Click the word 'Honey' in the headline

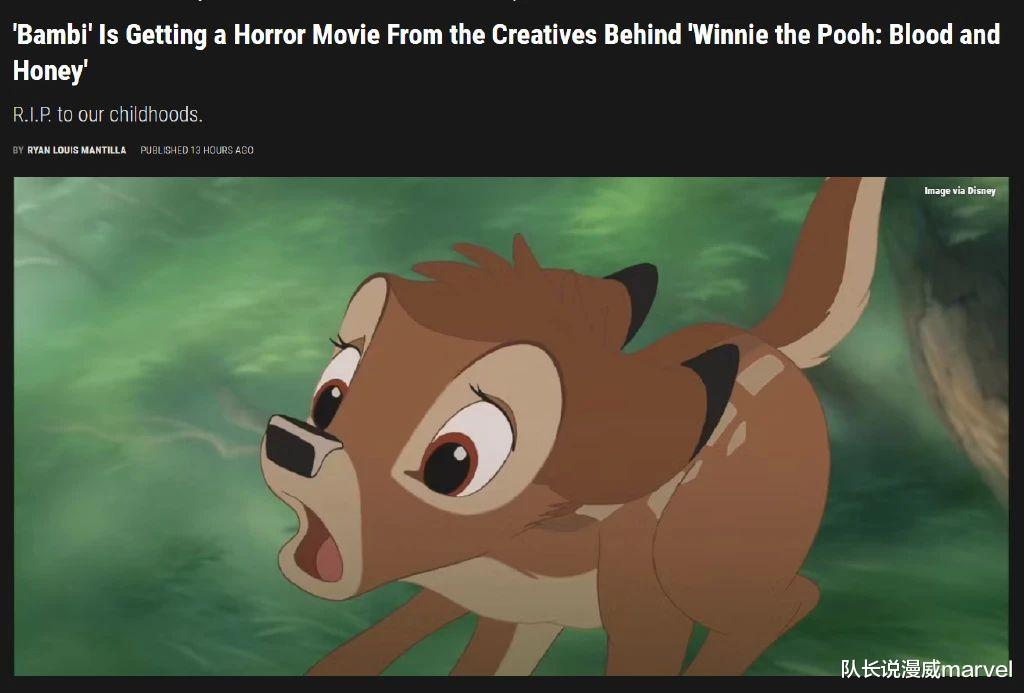point(48,71)
